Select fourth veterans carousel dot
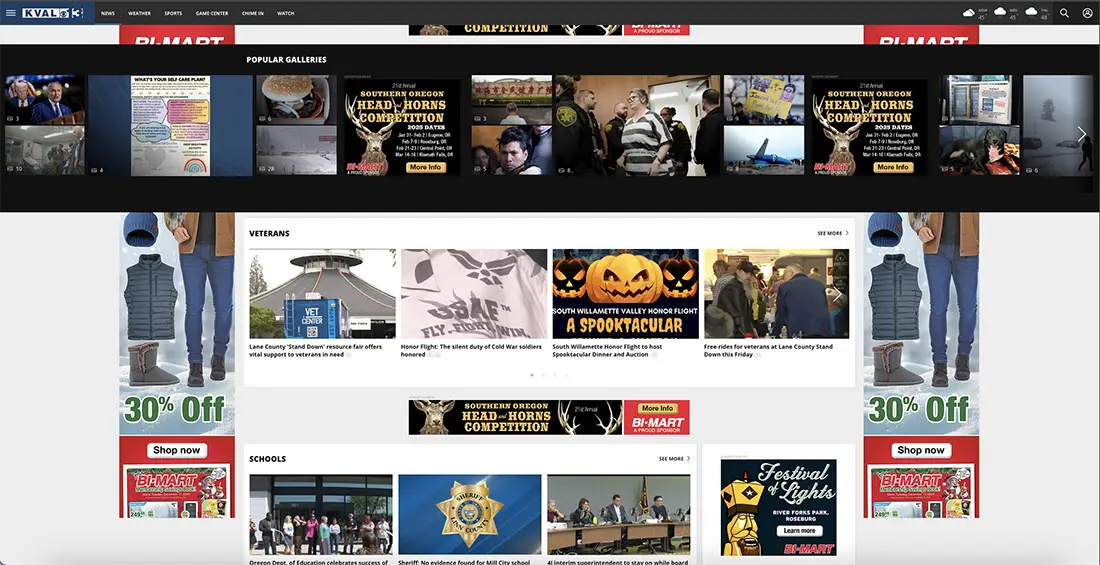1100x565 pixels. tap(566, 375)
